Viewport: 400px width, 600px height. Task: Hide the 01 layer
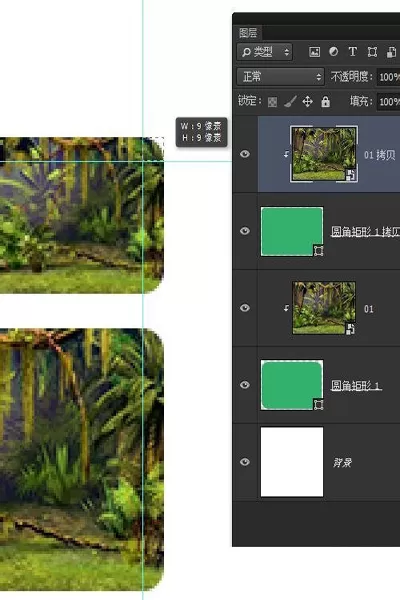point(245,308)
